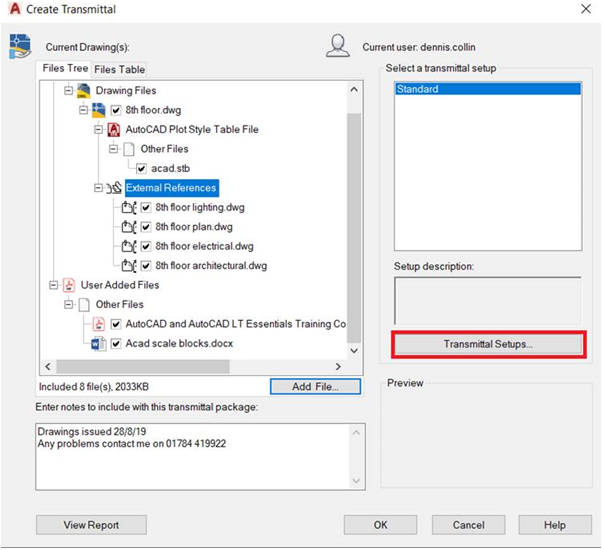The image size is (603, 550).
Task: Collapse the Drawing Files node
Action: coord(68,91)
